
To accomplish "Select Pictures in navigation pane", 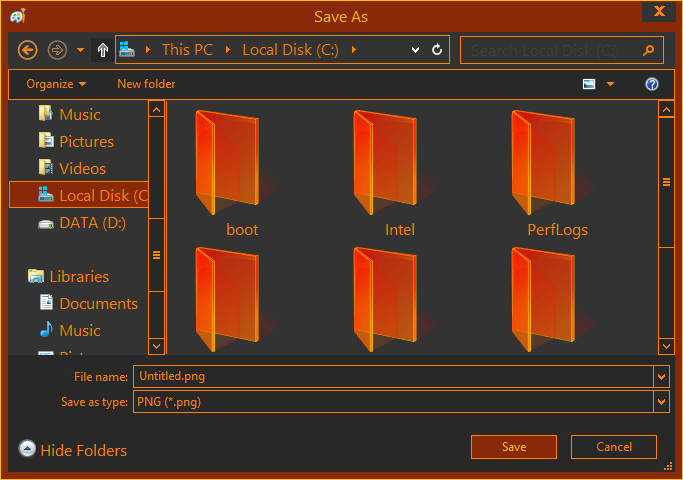I will pyautogui.click(x=86, y=142).
